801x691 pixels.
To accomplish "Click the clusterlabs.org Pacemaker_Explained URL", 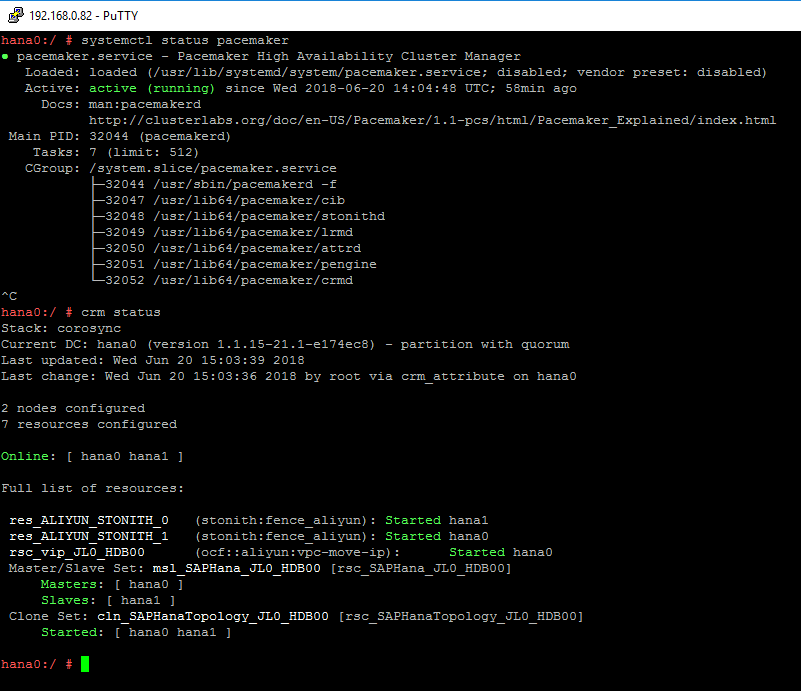I will click(432, 121).
